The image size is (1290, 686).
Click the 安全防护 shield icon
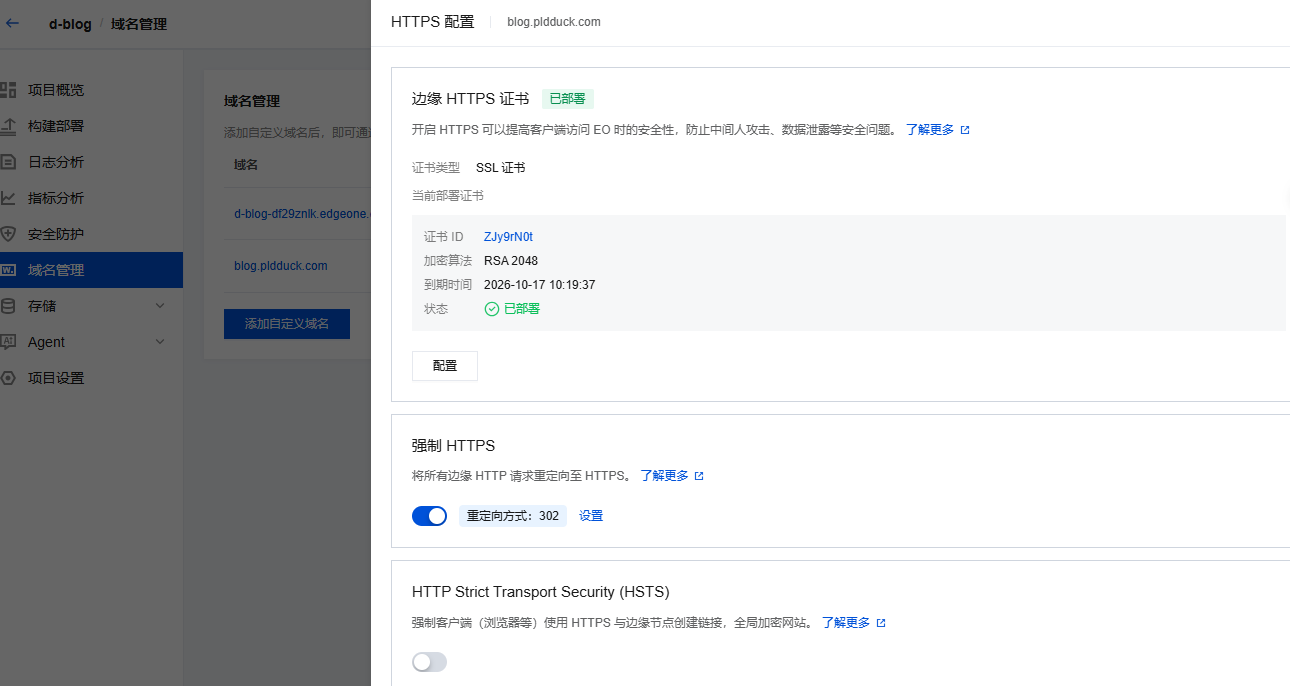click(x=8, y=234)
